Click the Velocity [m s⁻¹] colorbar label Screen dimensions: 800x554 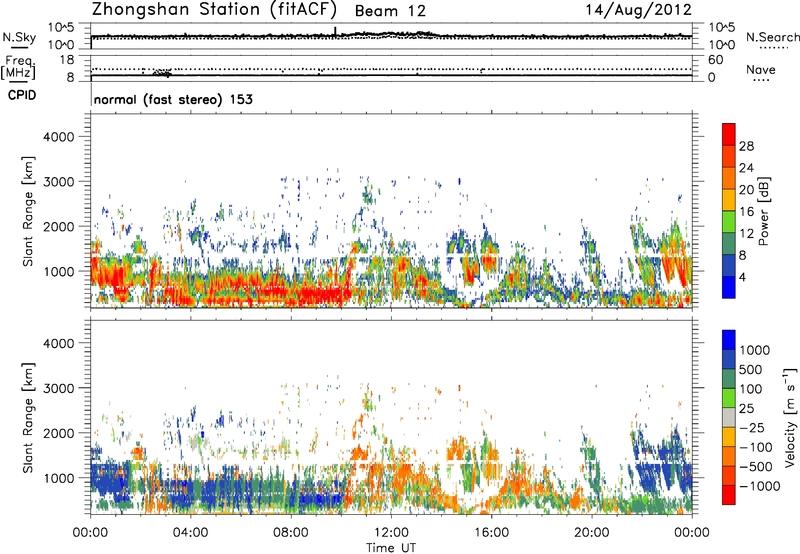coord(790,417)
